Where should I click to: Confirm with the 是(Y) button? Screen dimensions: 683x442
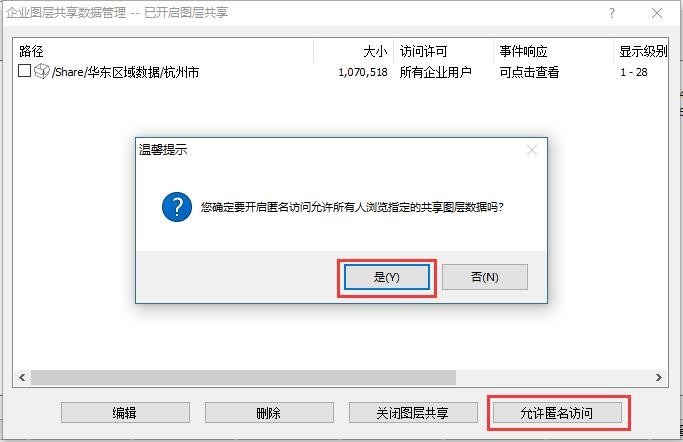pyautogui.click(x=387, y=277)
